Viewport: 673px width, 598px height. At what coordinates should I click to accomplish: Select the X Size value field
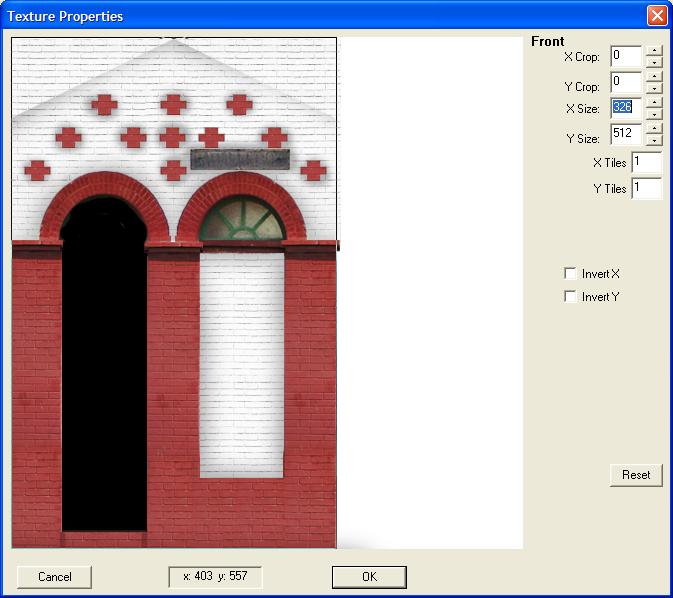[x=625, y=107]
